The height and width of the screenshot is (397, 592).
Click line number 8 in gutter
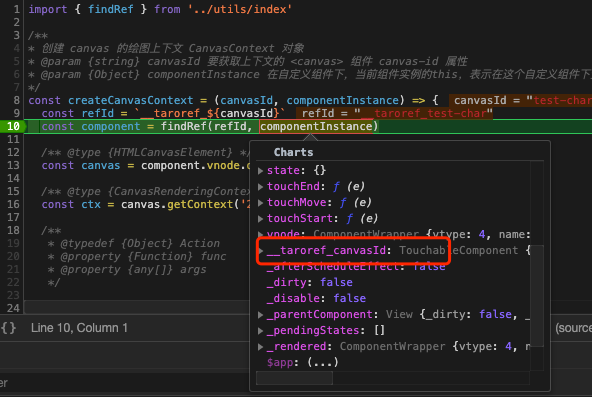16,100
